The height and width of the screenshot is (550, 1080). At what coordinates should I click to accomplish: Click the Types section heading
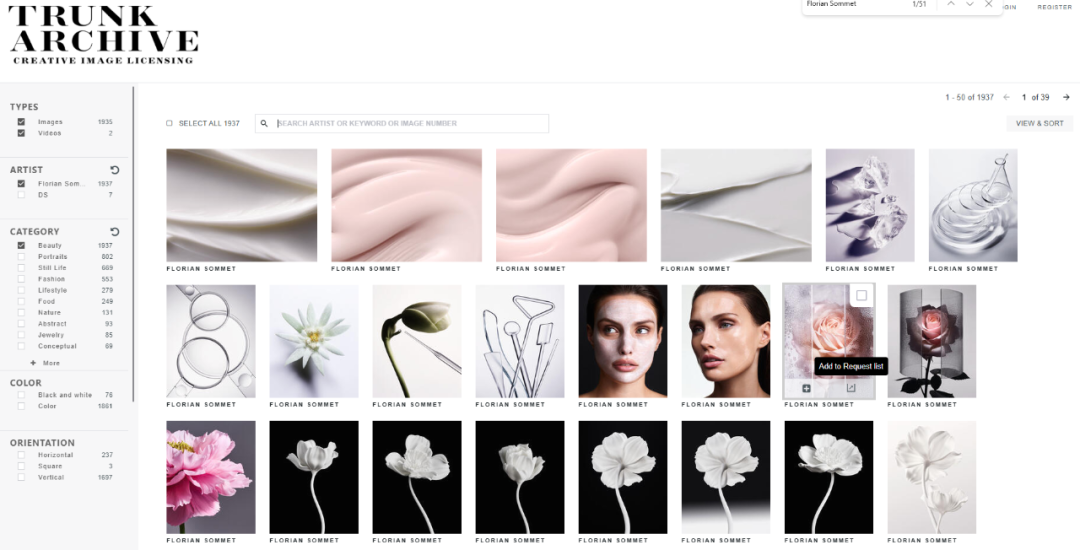(24, 107)
